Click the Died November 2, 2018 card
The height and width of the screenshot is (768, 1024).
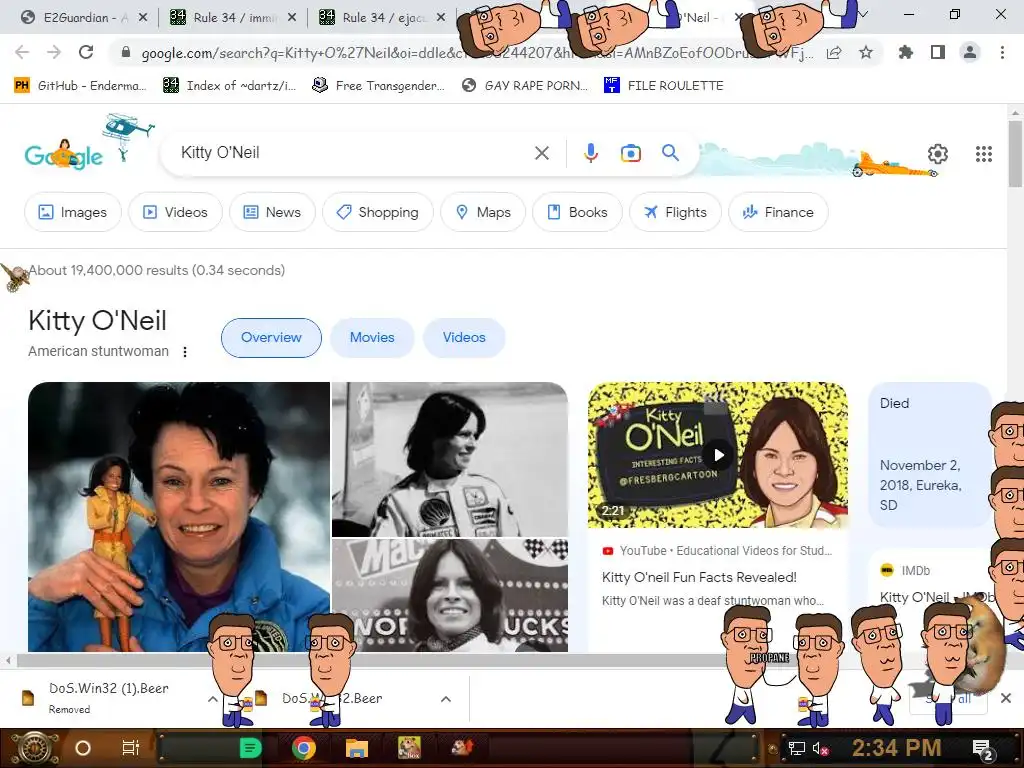point(929,455)
